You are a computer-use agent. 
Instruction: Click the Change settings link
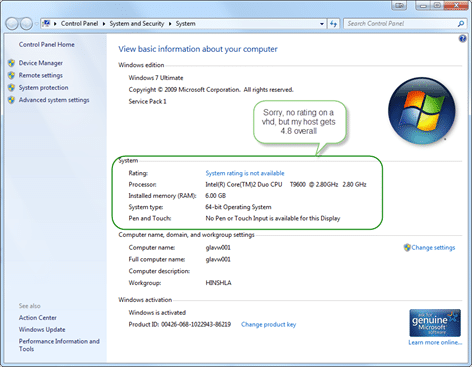click(433, 247)
